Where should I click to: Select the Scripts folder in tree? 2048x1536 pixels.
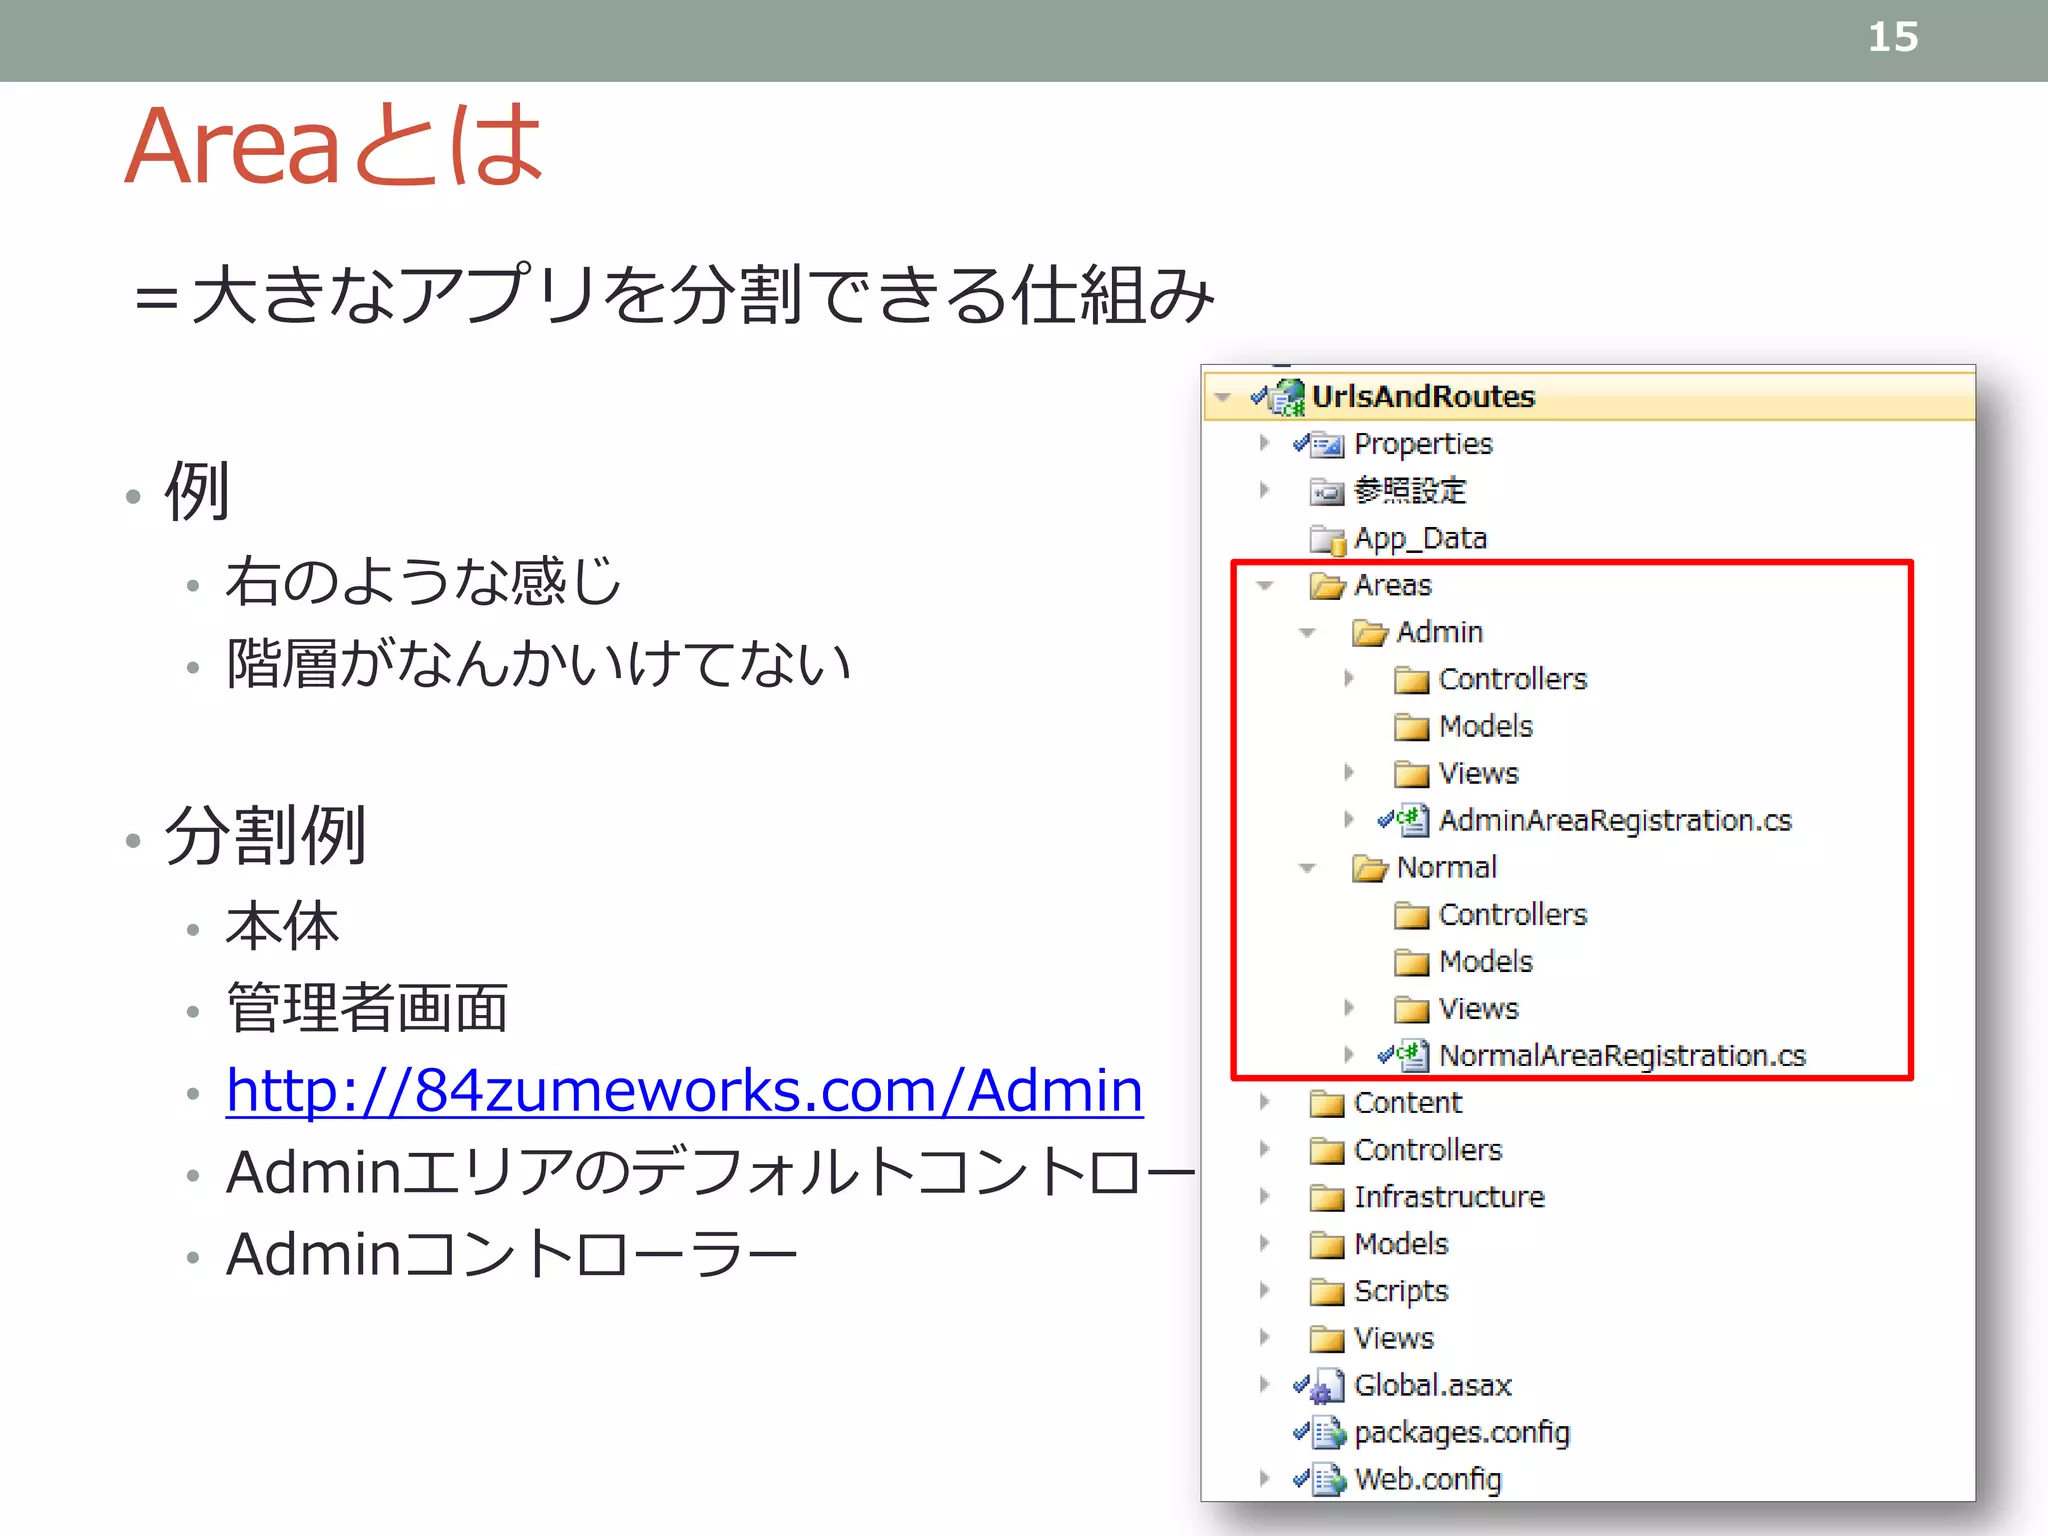1400,1291
